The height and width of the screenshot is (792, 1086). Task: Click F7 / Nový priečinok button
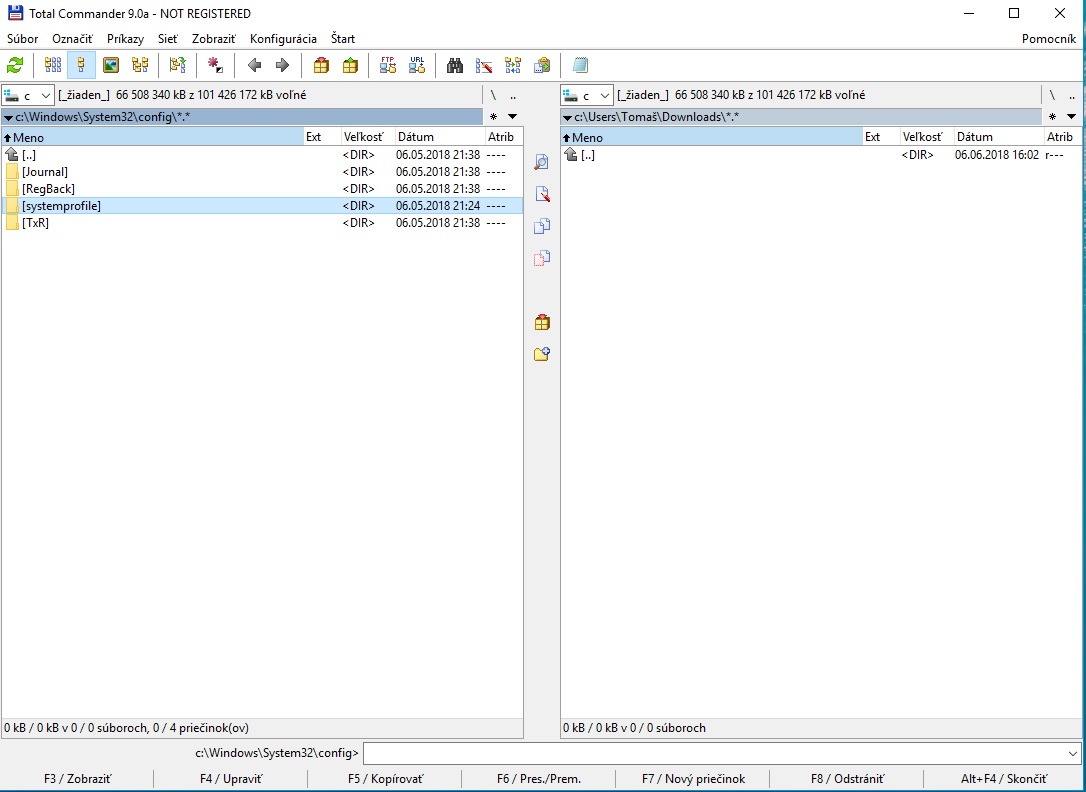[x=693, y=779]
